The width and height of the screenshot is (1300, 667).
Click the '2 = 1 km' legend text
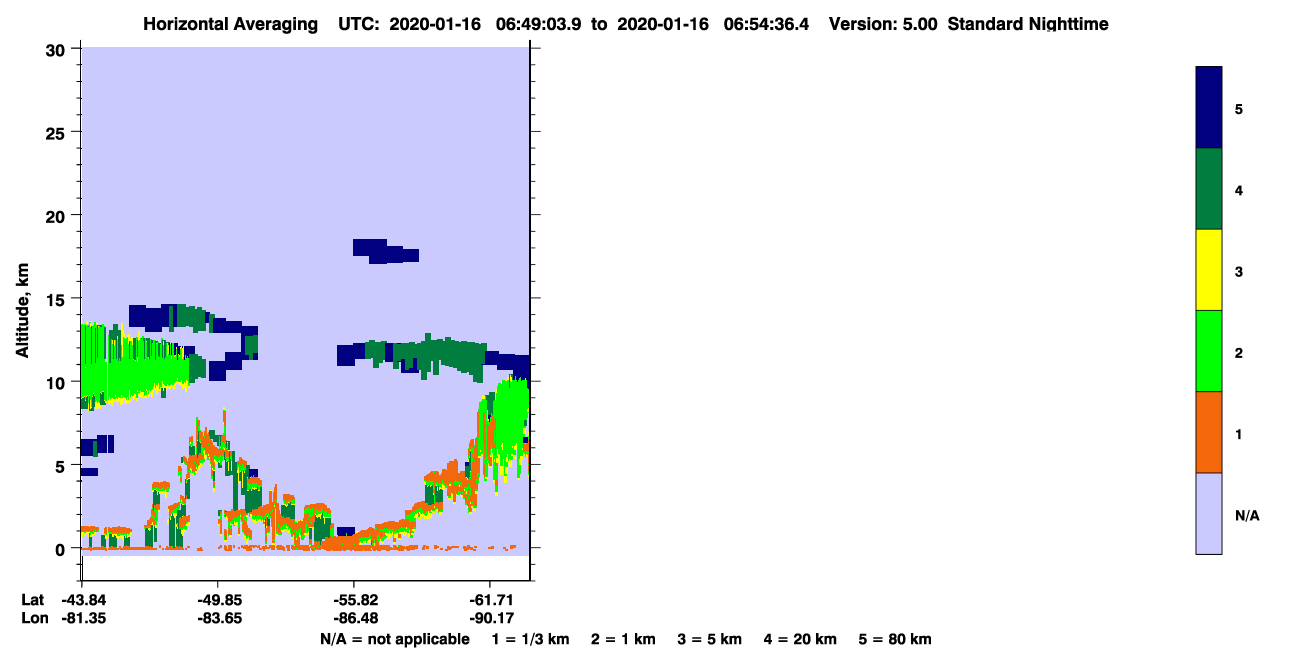[623, 640]
